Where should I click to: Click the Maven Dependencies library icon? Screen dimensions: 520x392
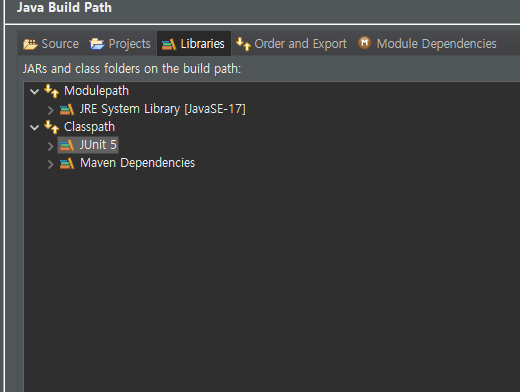tap(67, 163)
